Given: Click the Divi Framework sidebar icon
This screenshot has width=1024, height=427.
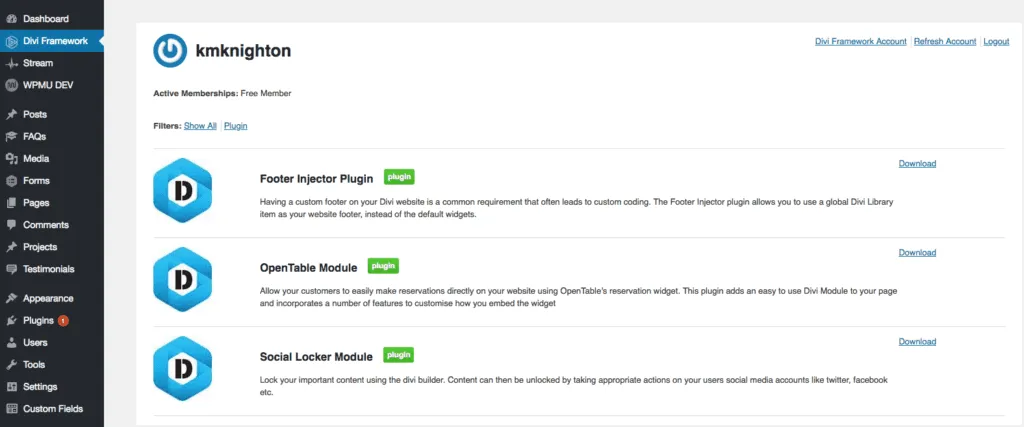Looking at the screenshot, I should coord(11,41).
